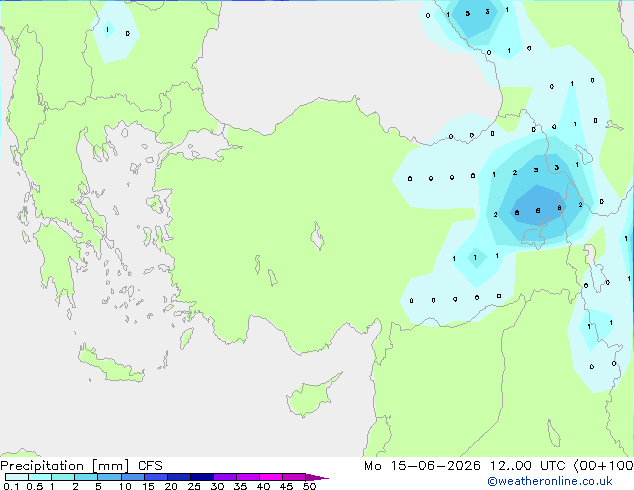This screenshot has height=490, width=634.
Task: Click the legend label '15'
Action: [x=148, y=486]
